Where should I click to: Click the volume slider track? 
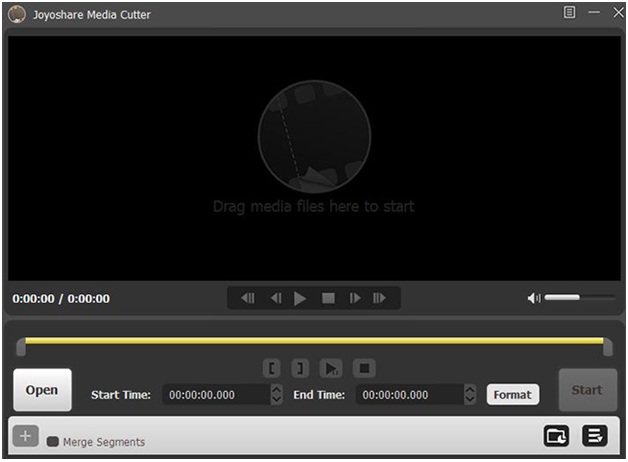click(580, 298)
